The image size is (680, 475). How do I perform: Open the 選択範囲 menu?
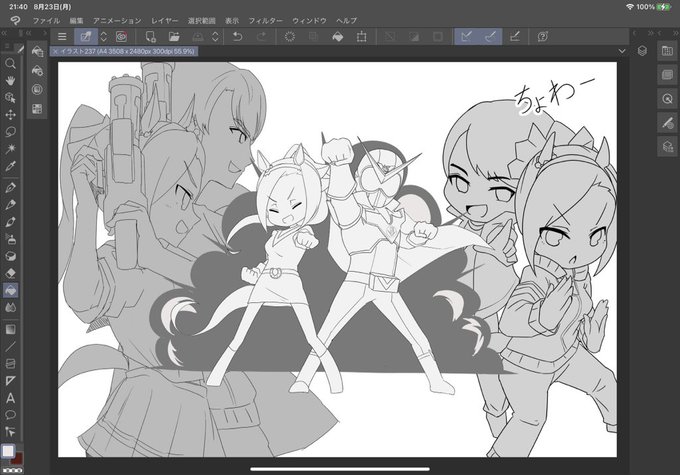pyautogui.click(x=202, y=20)
